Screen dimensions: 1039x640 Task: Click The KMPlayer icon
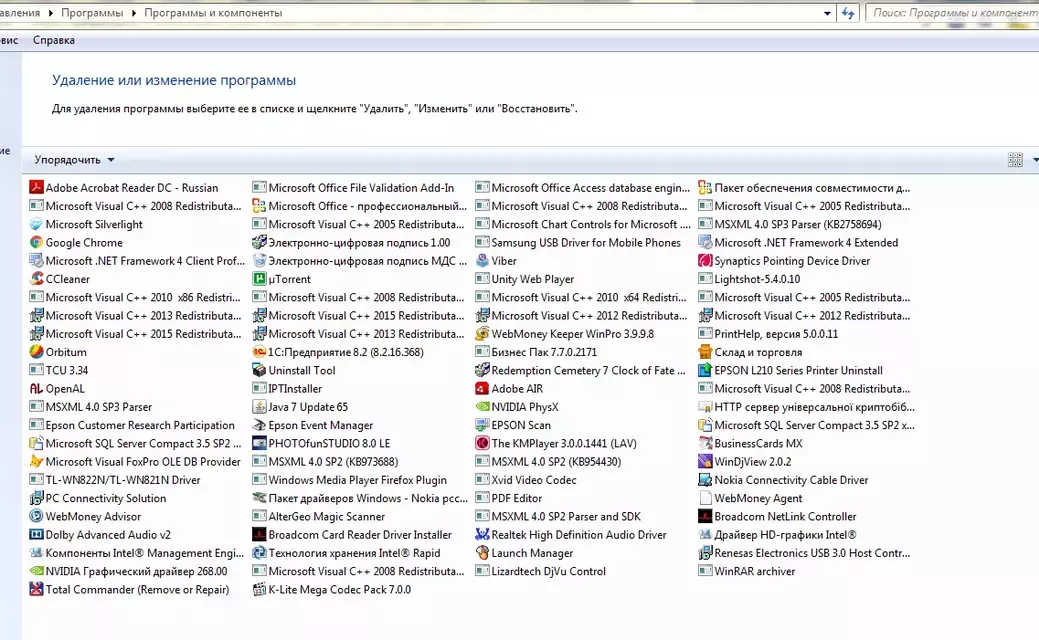482,443
